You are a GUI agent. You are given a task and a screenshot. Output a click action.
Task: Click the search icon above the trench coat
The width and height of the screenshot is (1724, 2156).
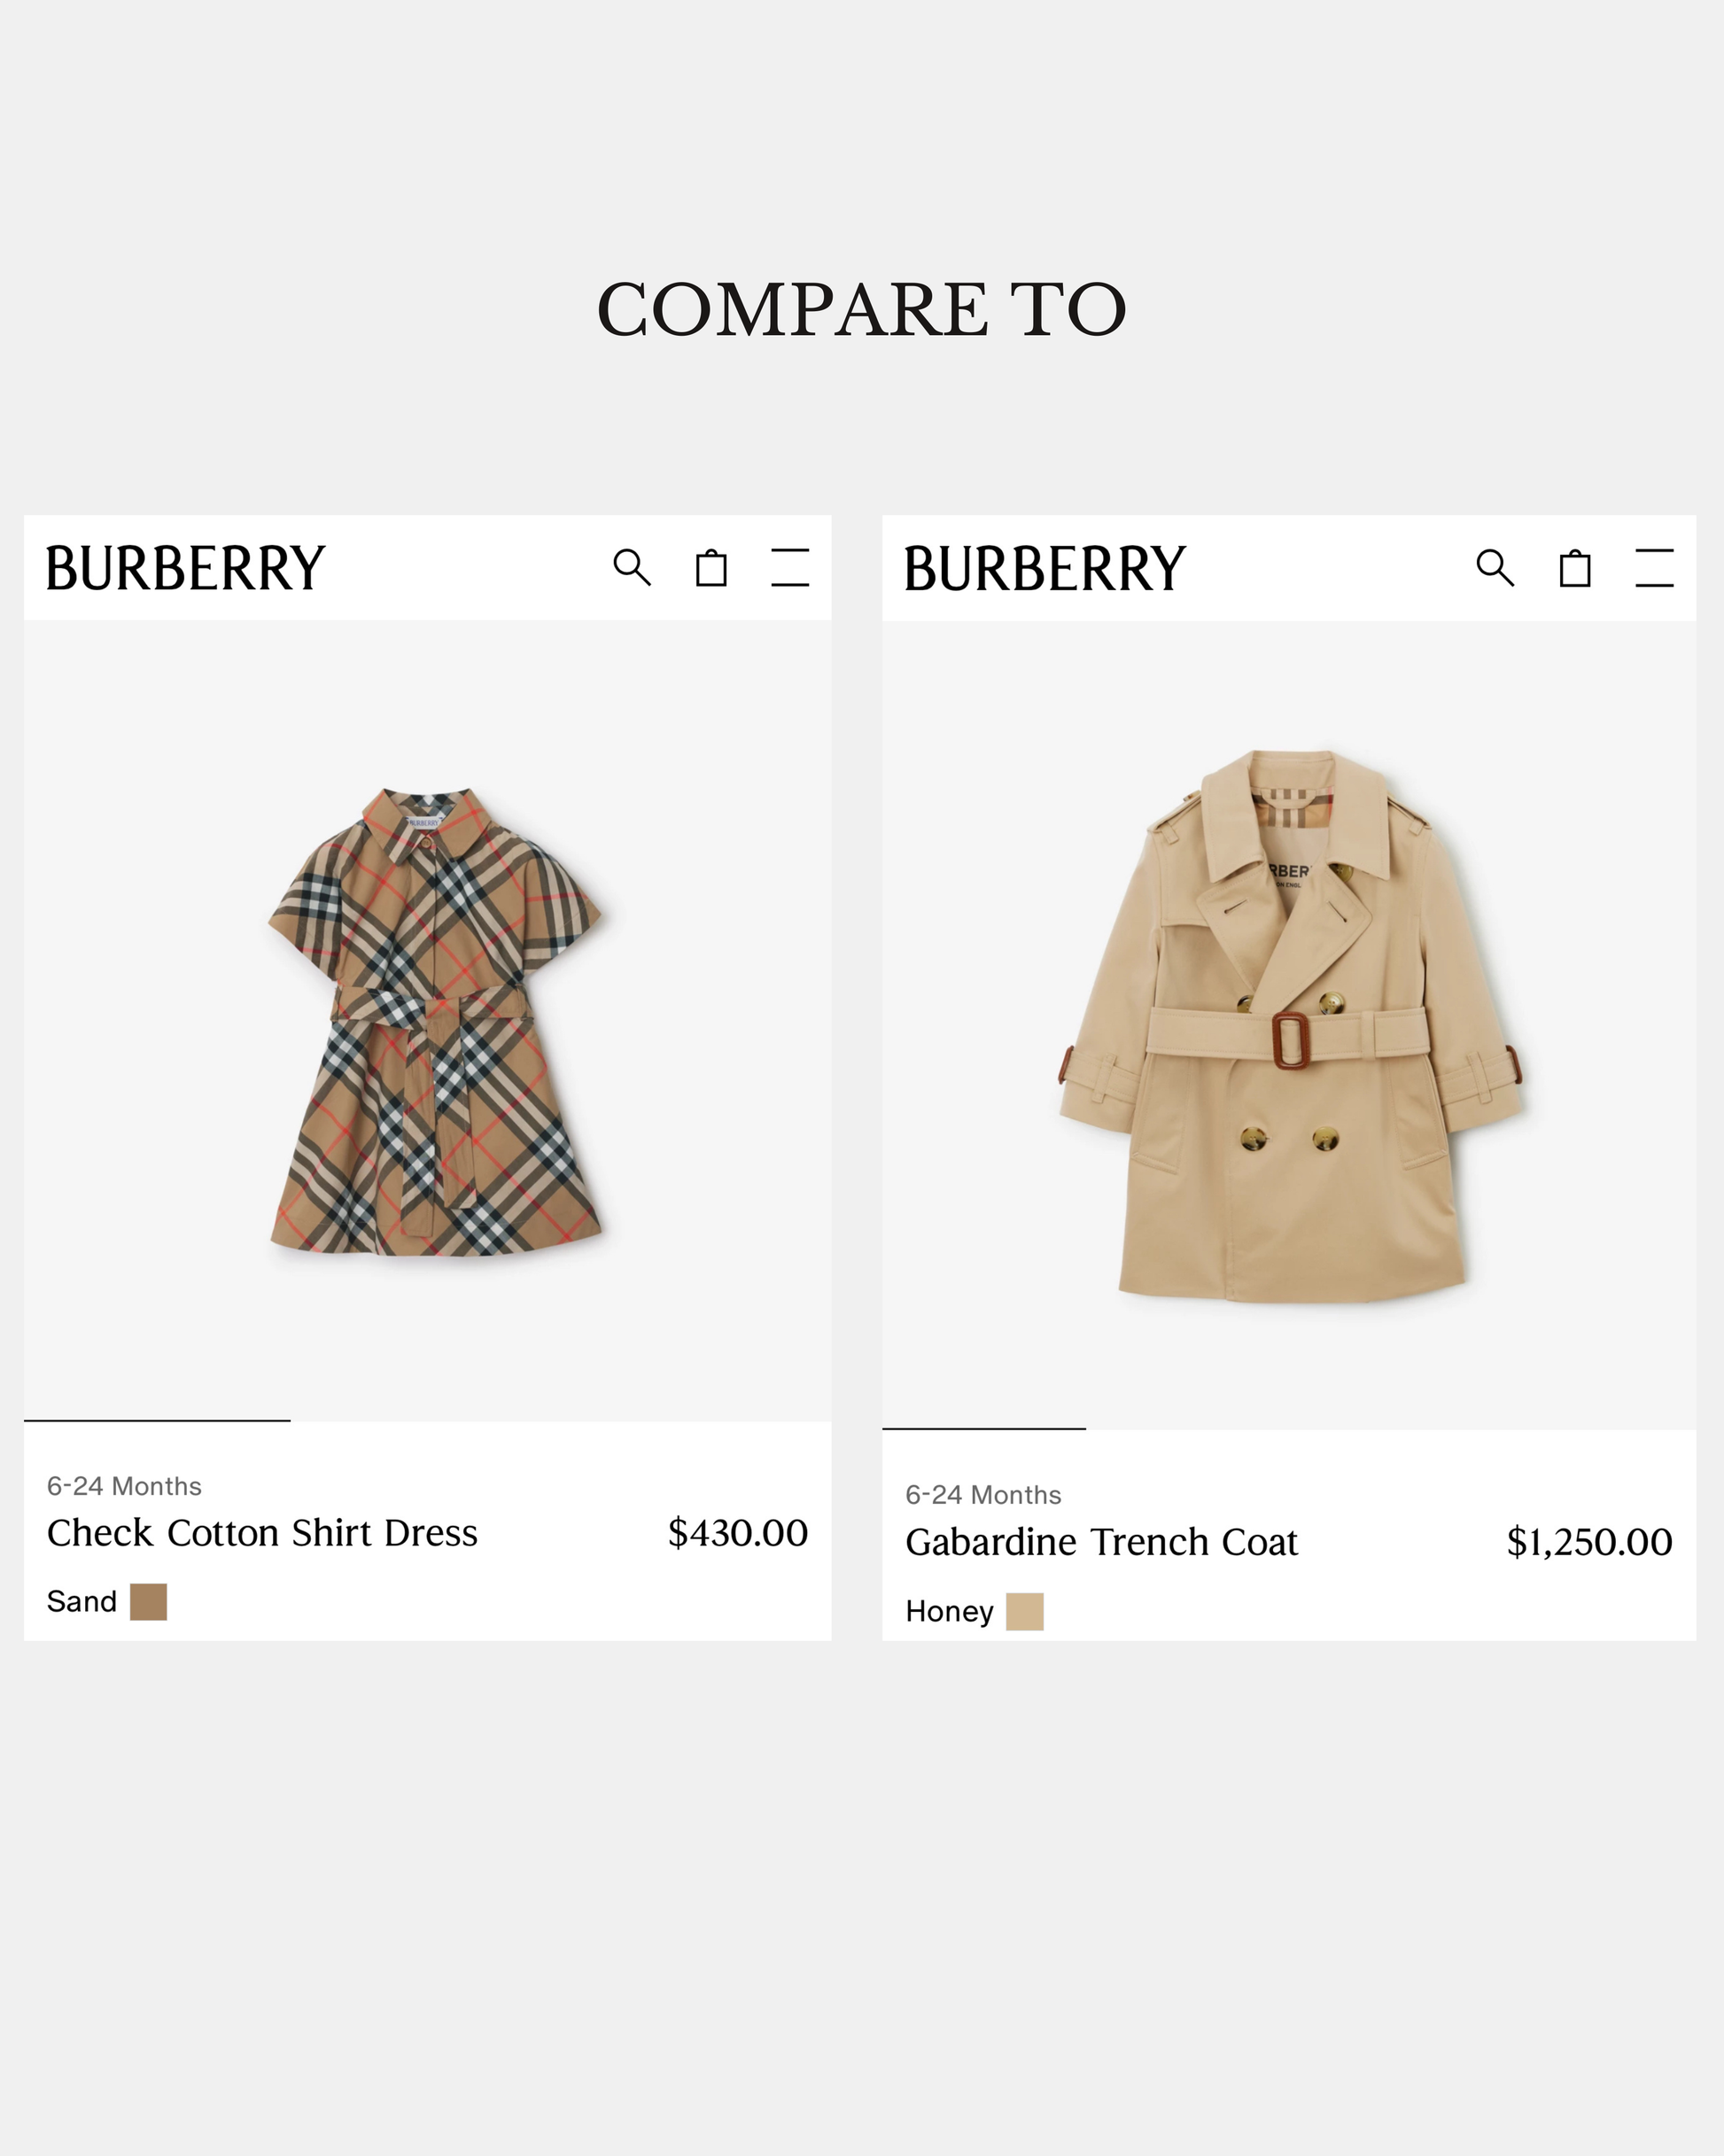1495,567
